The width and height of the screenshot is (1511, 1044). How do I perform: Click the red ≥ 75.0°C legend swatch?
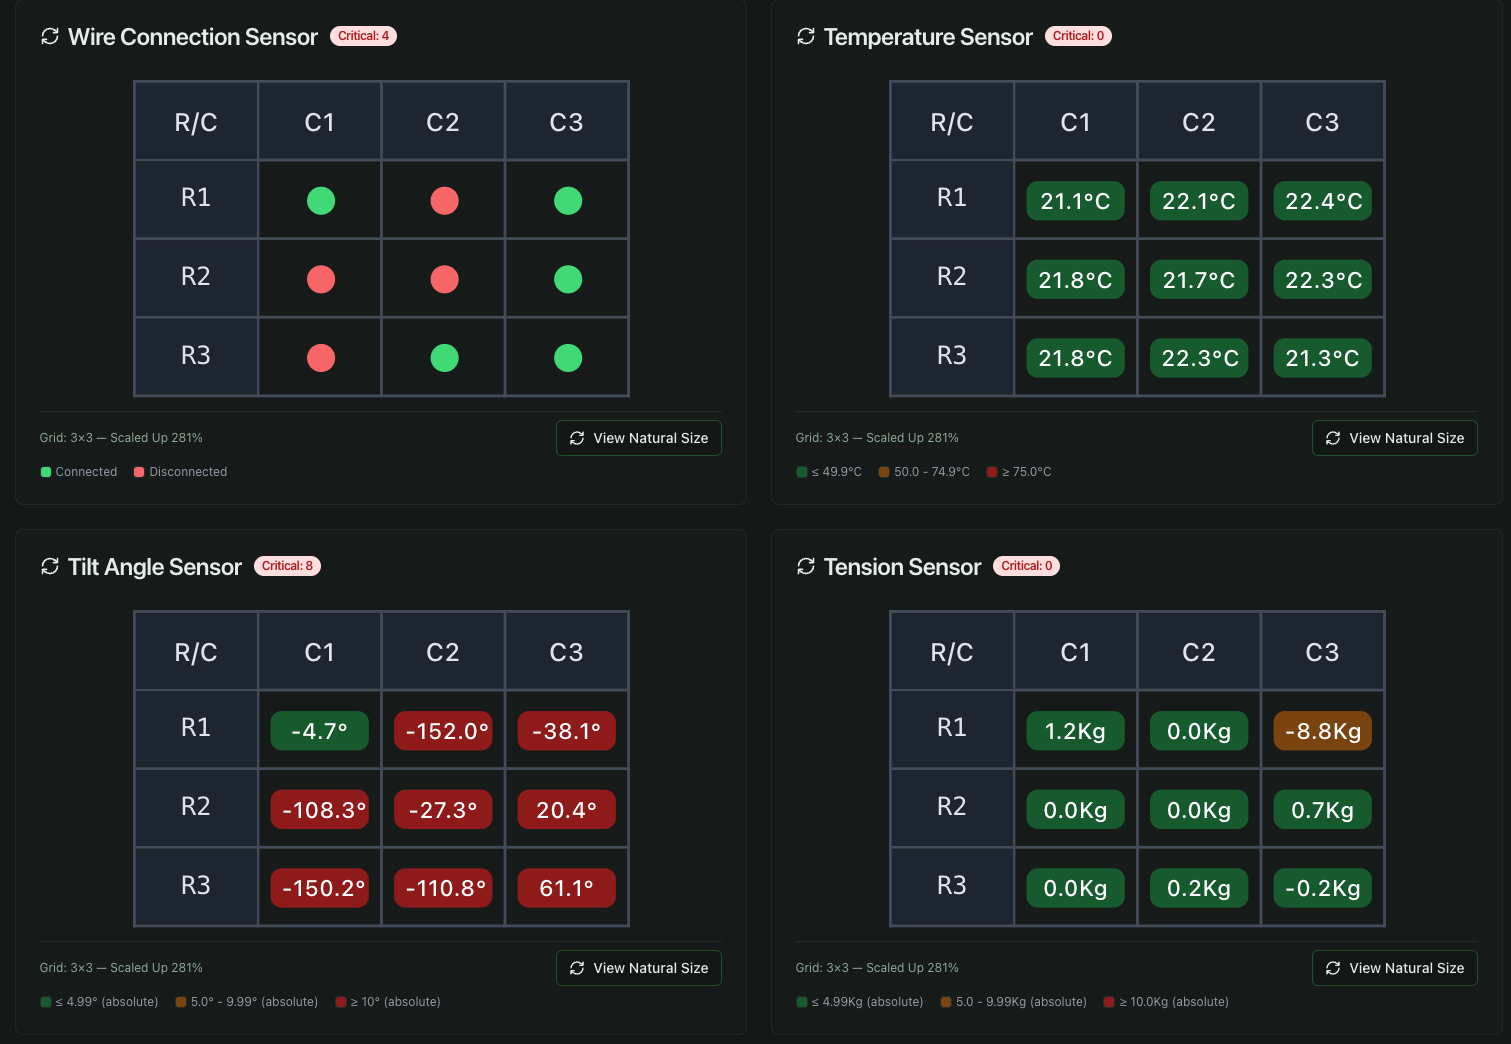coord(992,472)
